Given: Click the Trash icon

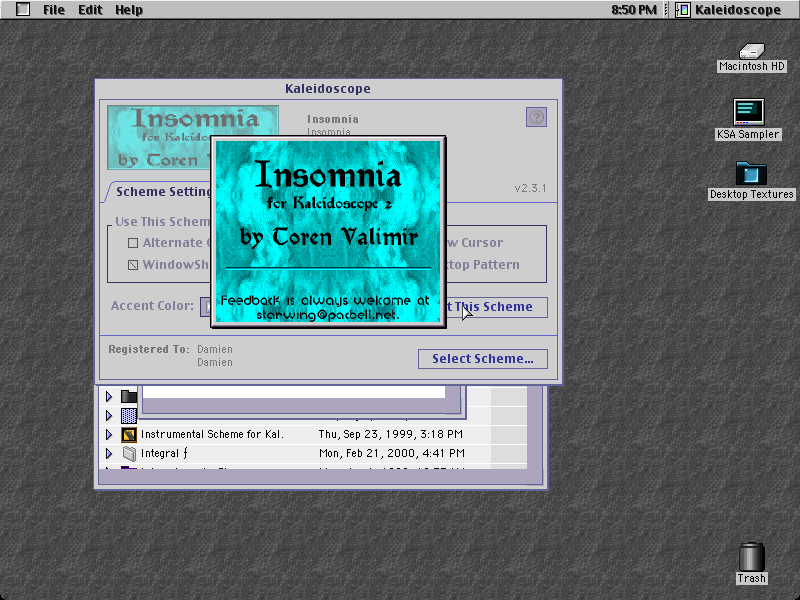Looking at the screenshot, I should (752, 557).
